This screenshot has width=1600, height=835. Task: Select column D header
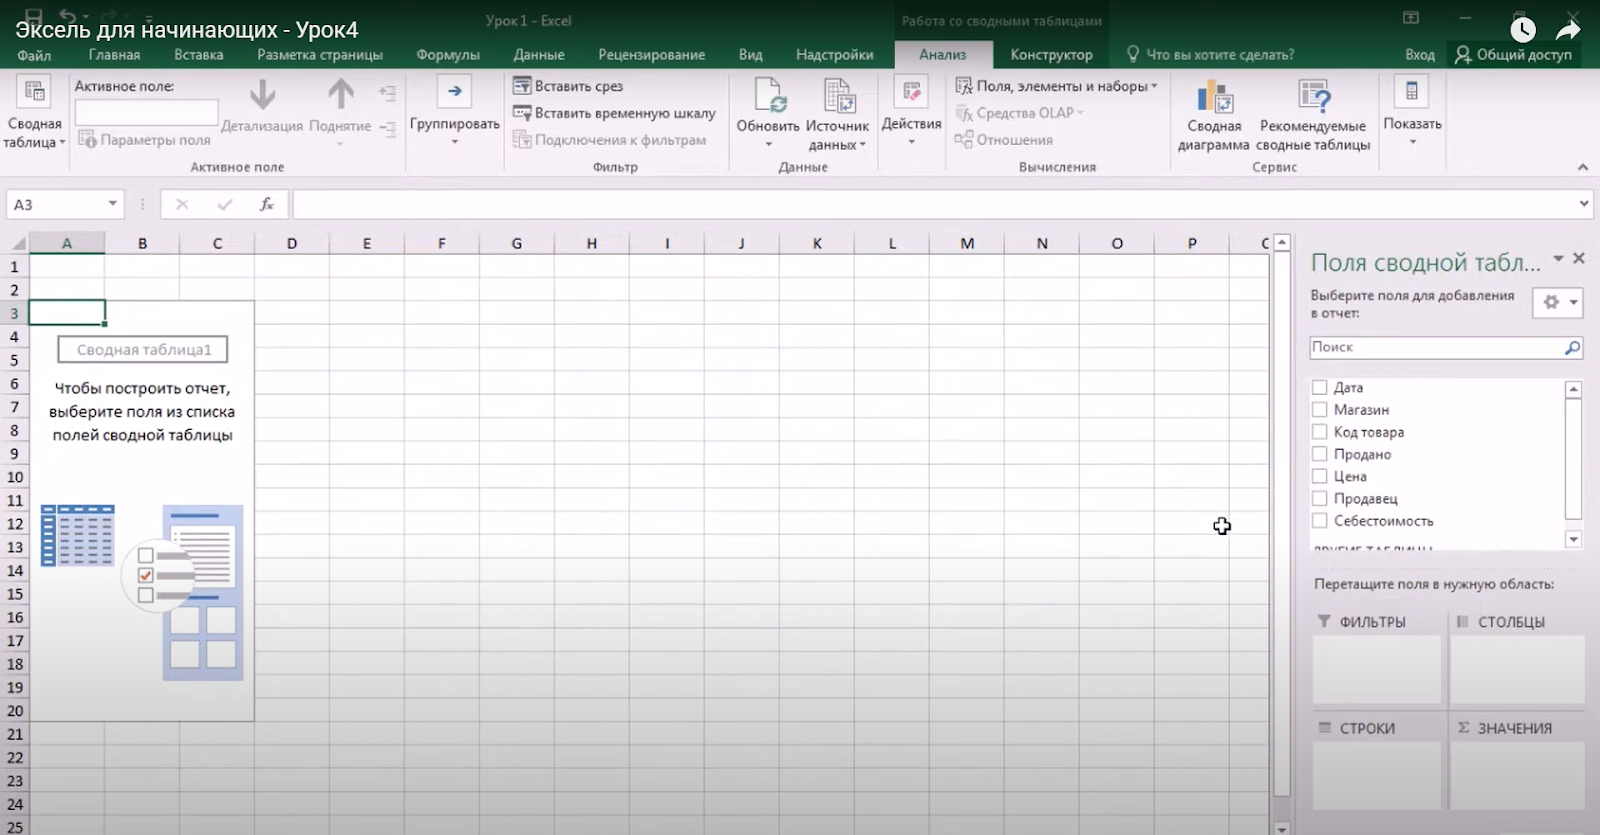[x=292, y=243]
